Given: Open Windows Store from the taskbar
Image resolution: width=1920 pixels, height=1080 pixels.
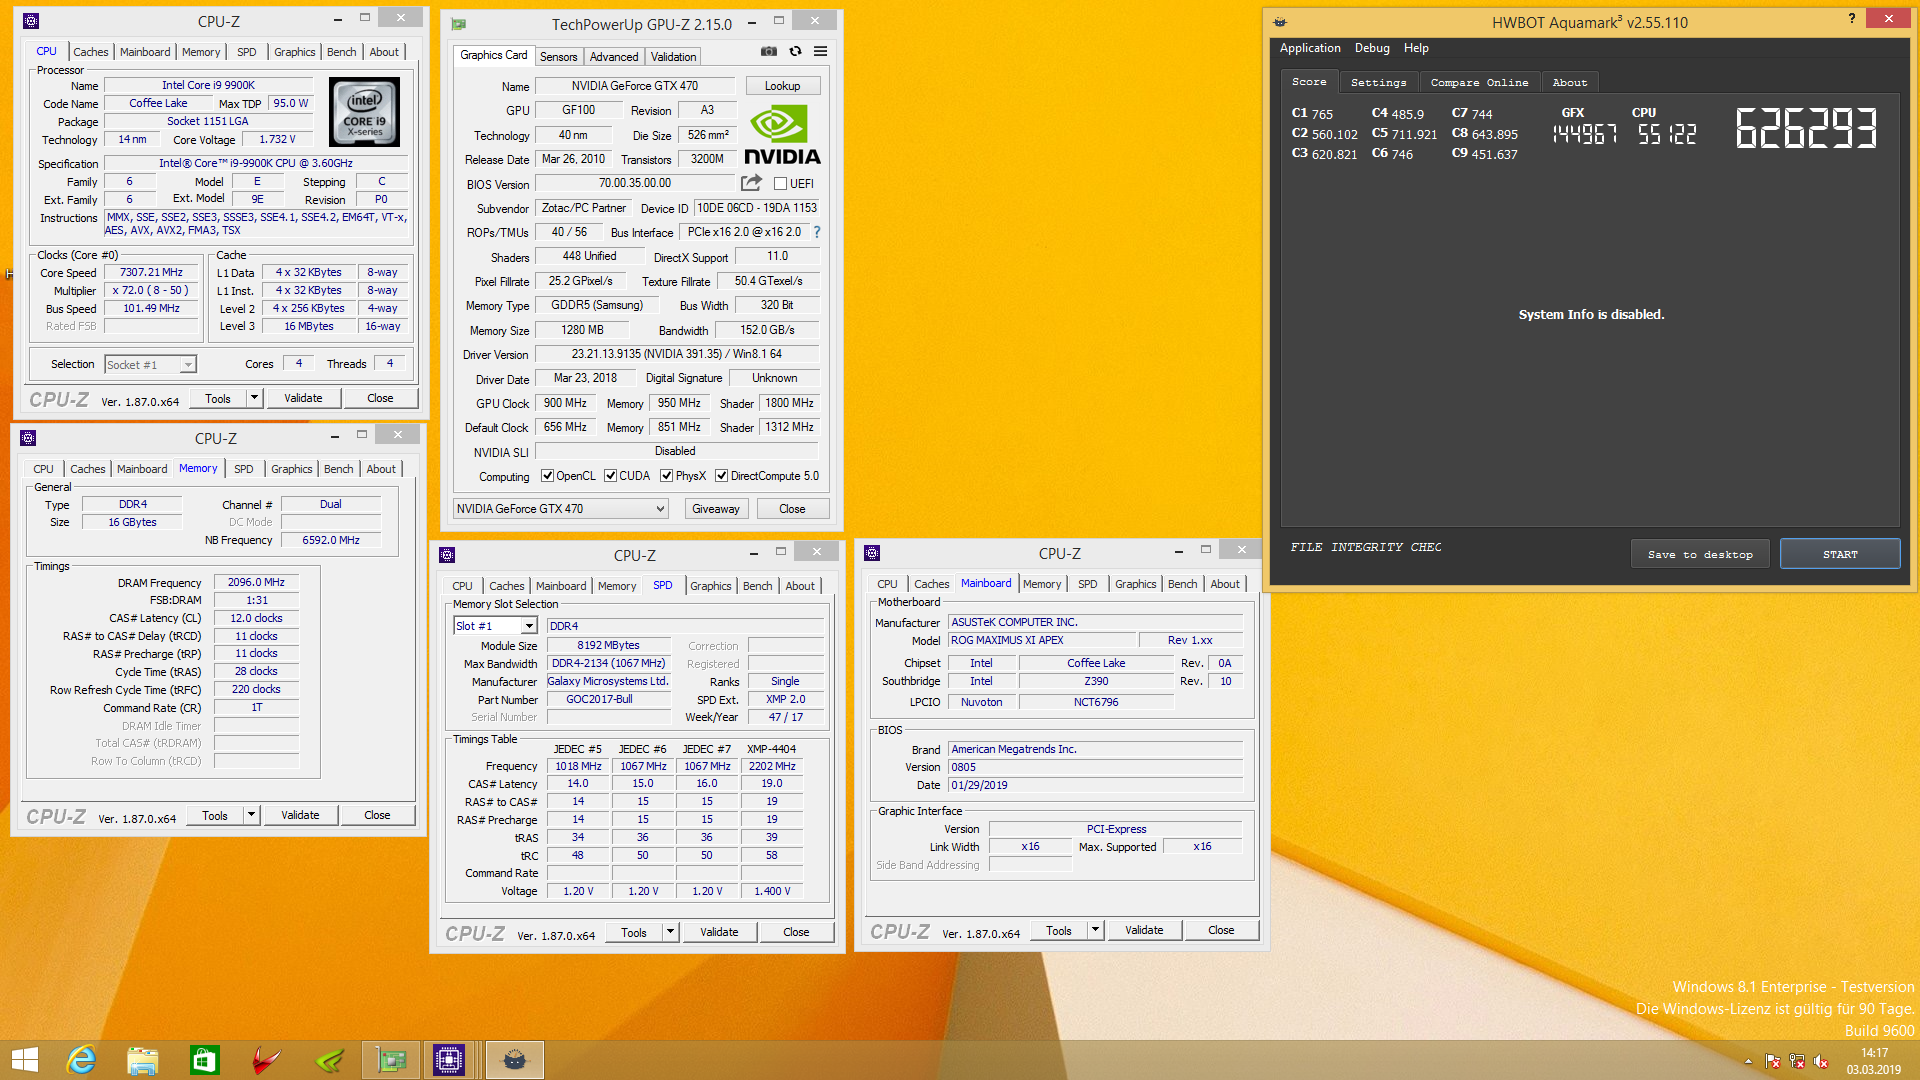Looking at the screenshot, I should [204, 1060].
